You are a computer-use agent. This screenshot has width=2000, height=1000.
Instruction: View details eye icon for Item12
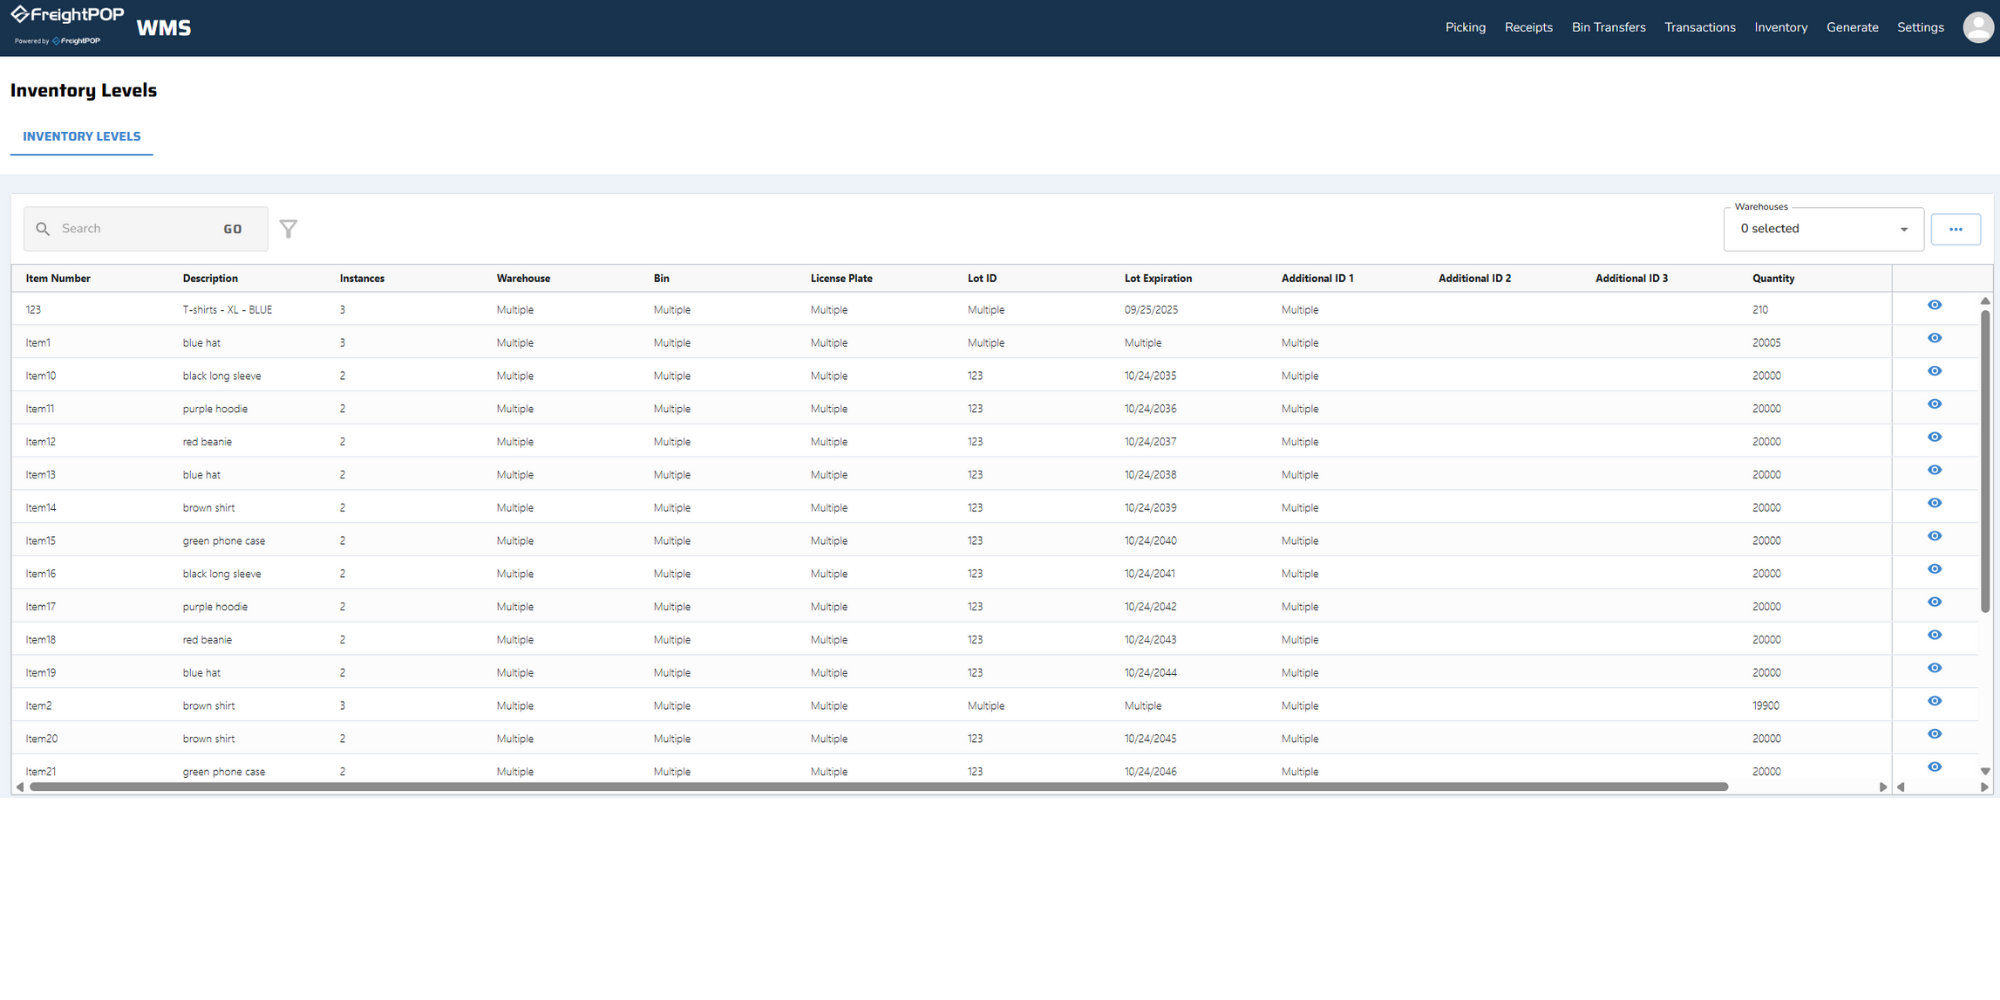(x=1935, y=437)
